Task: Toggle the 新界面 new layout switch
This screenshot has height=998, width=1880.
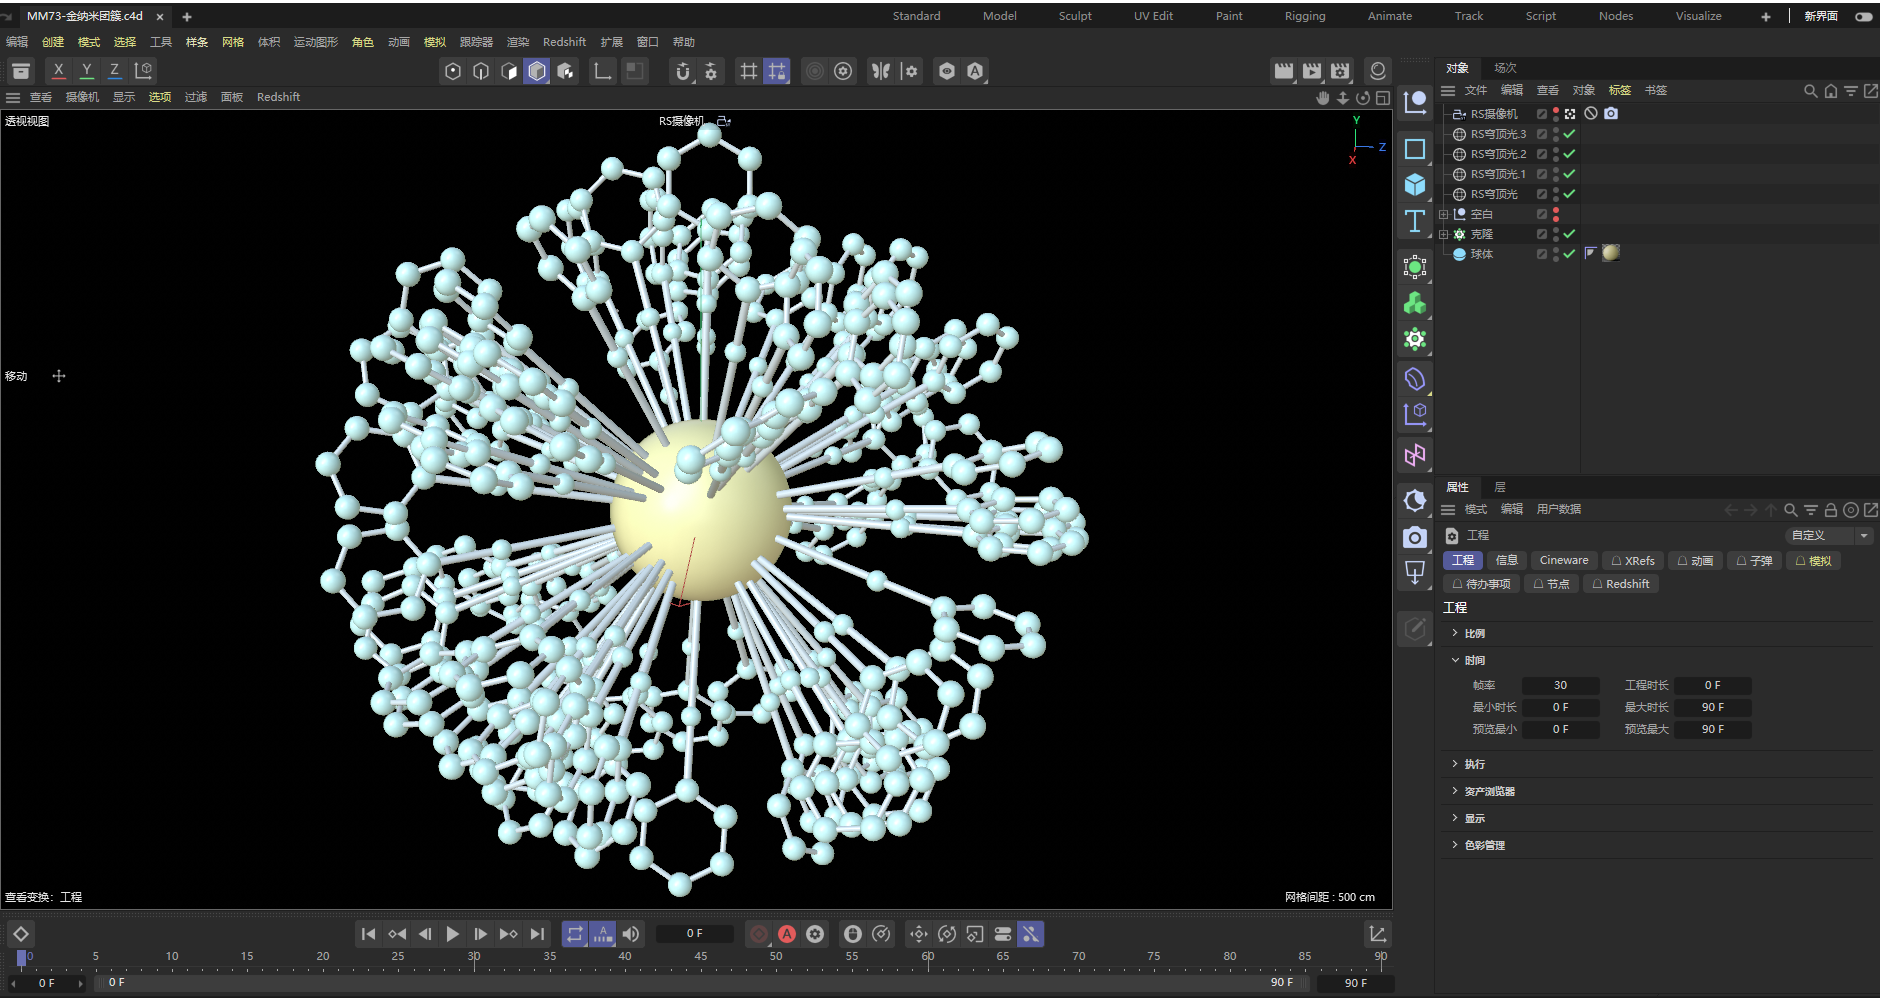Action: (1864, 17)
